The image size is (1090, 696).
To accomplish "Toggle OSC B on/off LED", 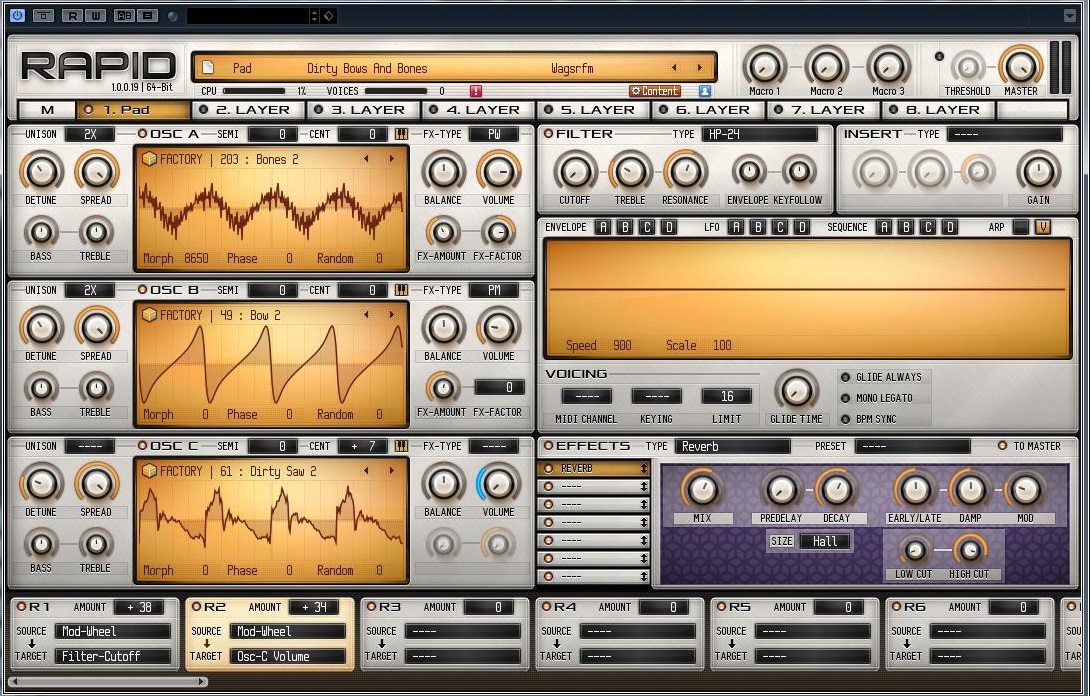I will click(x=143, y=290).
